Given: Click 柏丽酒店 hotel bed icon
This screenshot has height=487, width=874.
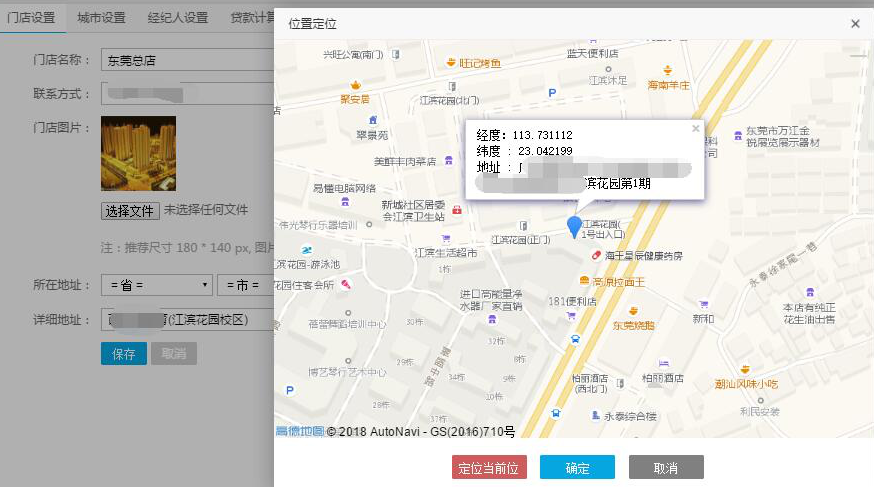Looking at the screenshot, I should pyautogui.click(x=663, y=363).
